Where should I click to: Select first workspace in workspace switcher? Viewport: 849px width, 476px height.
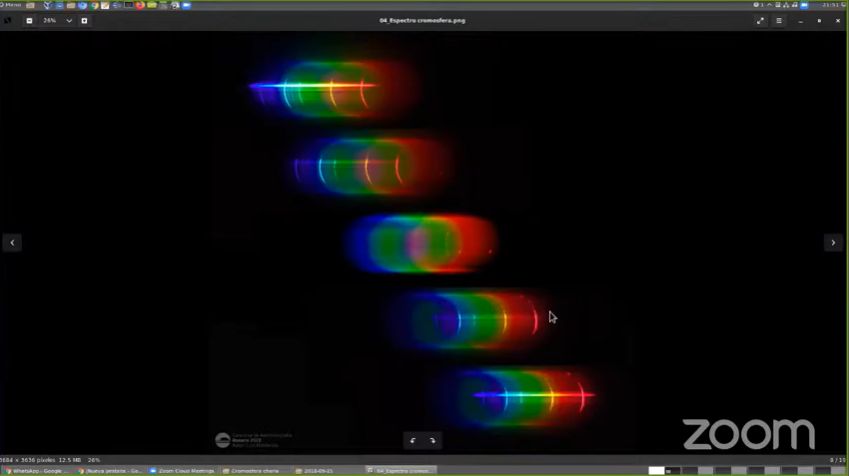pyautogui.click(x=656, y=470)
